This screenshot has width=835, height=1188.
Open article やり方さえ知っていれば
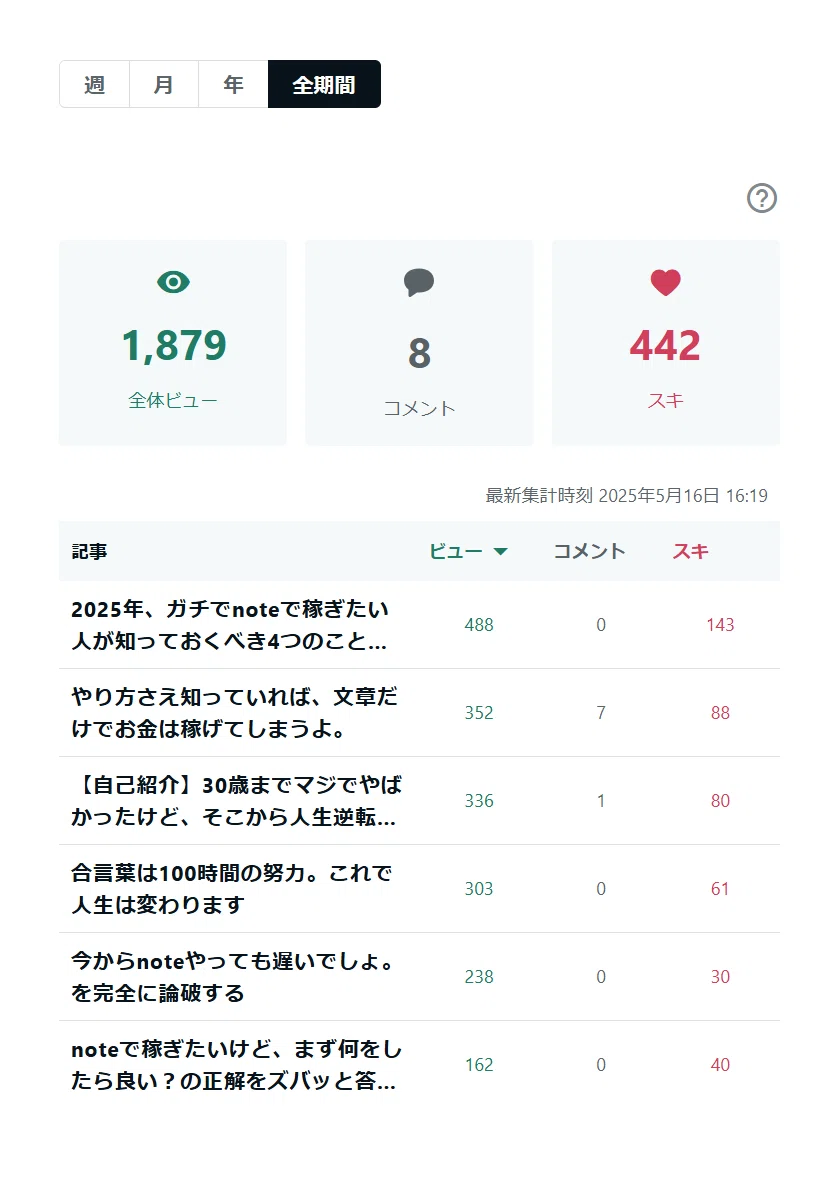click(x=234, y=713)
